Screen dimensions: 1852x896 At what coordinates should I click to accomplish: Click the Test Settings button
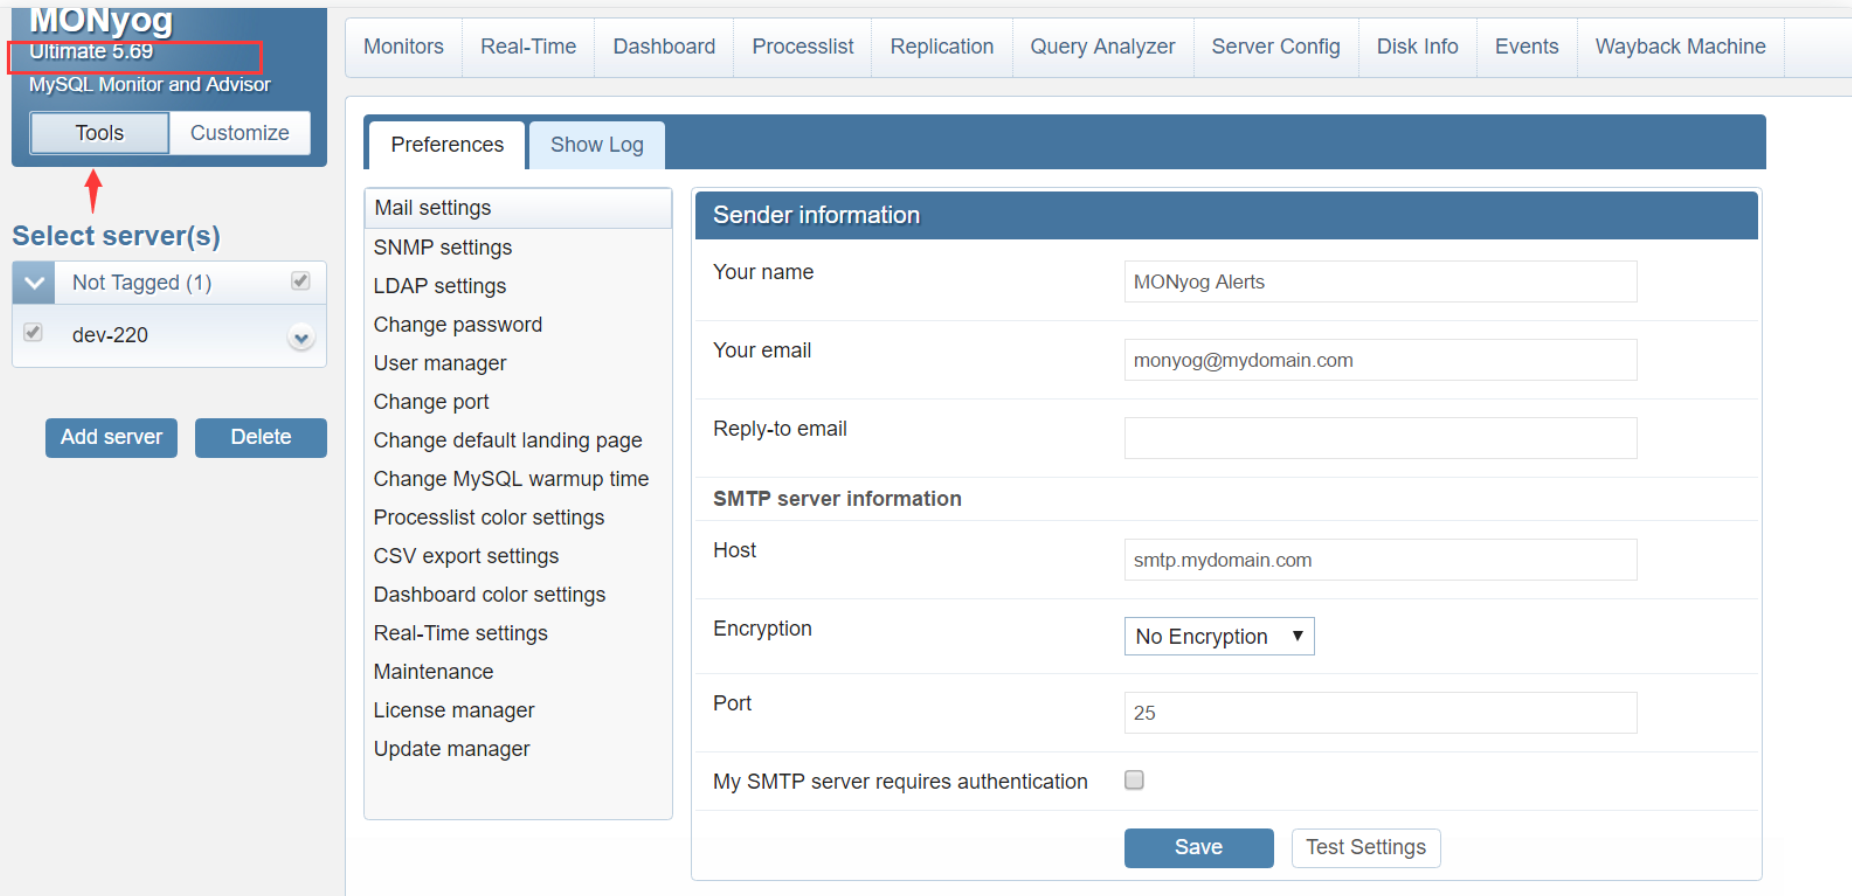tap(1366, 847)
